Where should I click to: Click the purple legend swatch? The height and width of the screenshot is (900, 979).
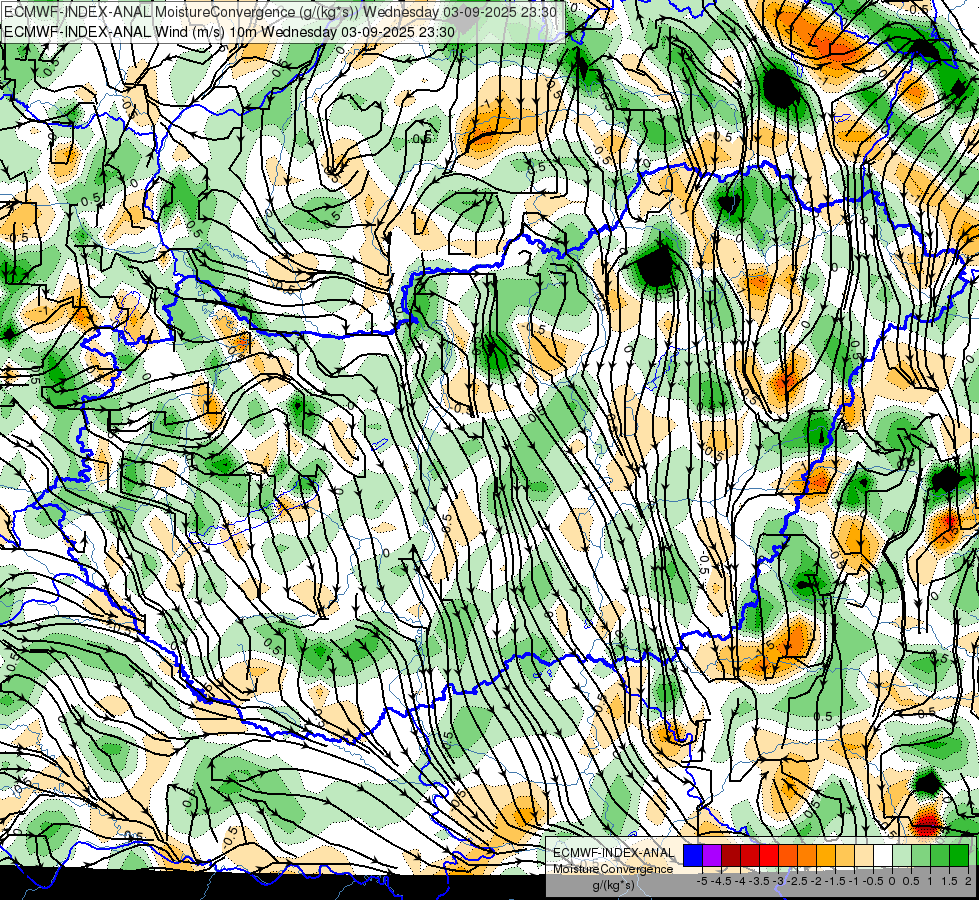(712, 856)
